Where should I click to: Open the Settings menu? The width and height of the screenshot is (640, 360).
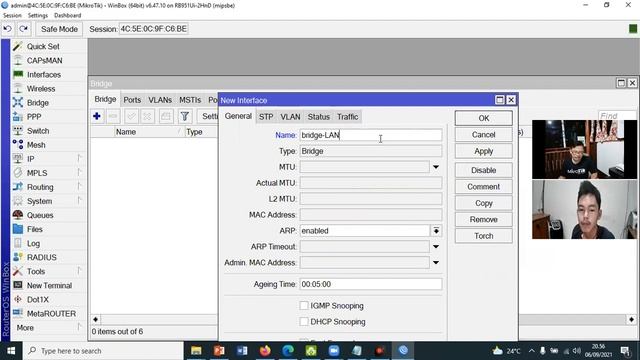click(x=38, y=16)
